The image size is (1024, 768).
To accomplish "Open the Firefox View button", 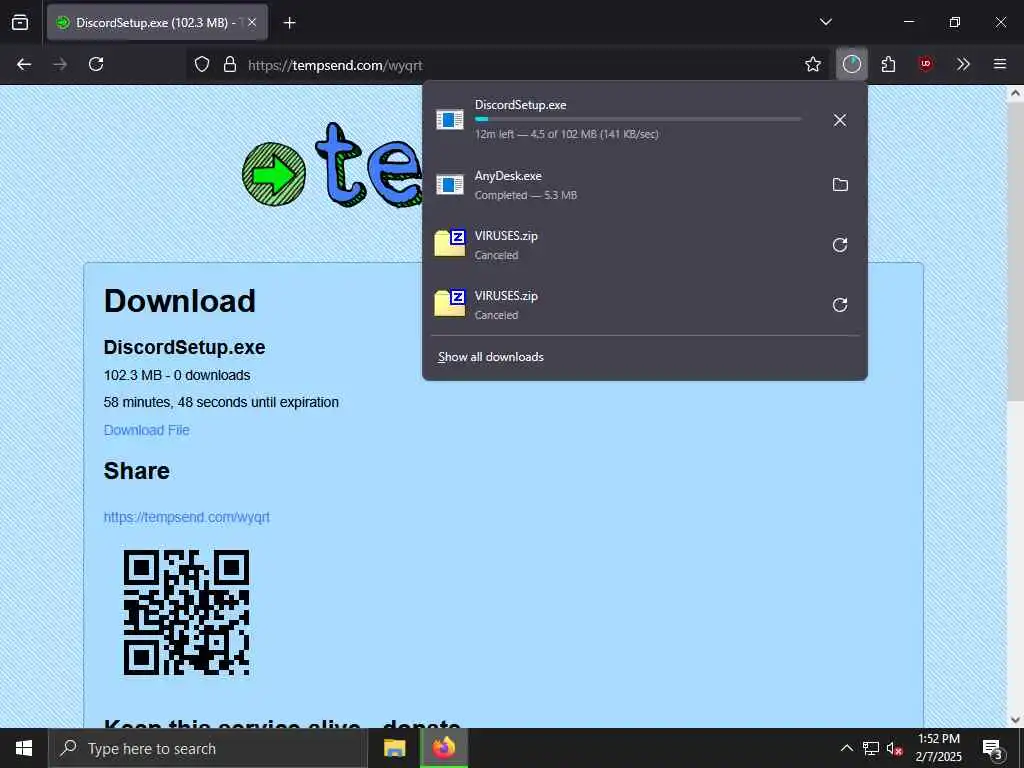I will tap(20, 22).
